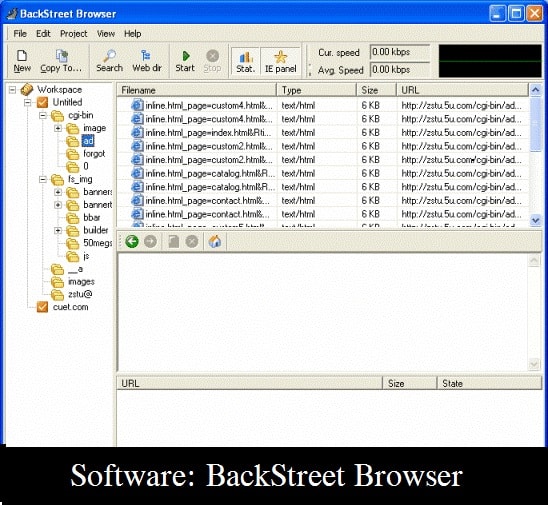The height and width of the screenshot is (505, 548).
Task: Select the highlighted ad folder
Action: coord(88,140)
